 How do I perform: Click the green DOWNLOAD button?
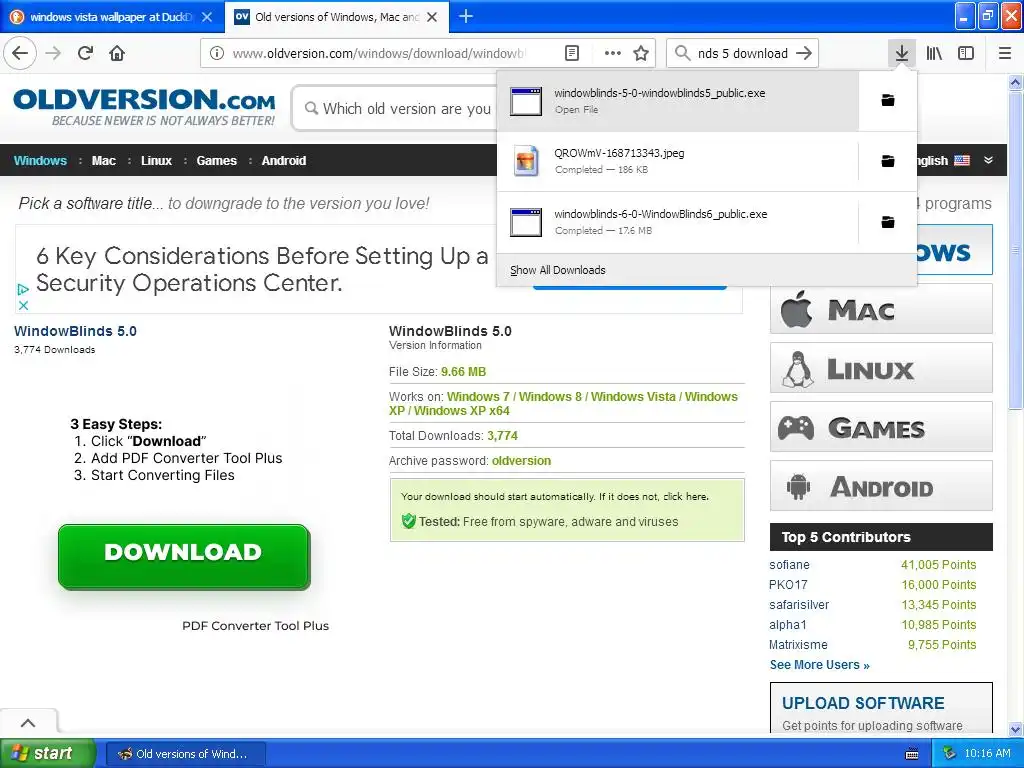tap(184, 557)
